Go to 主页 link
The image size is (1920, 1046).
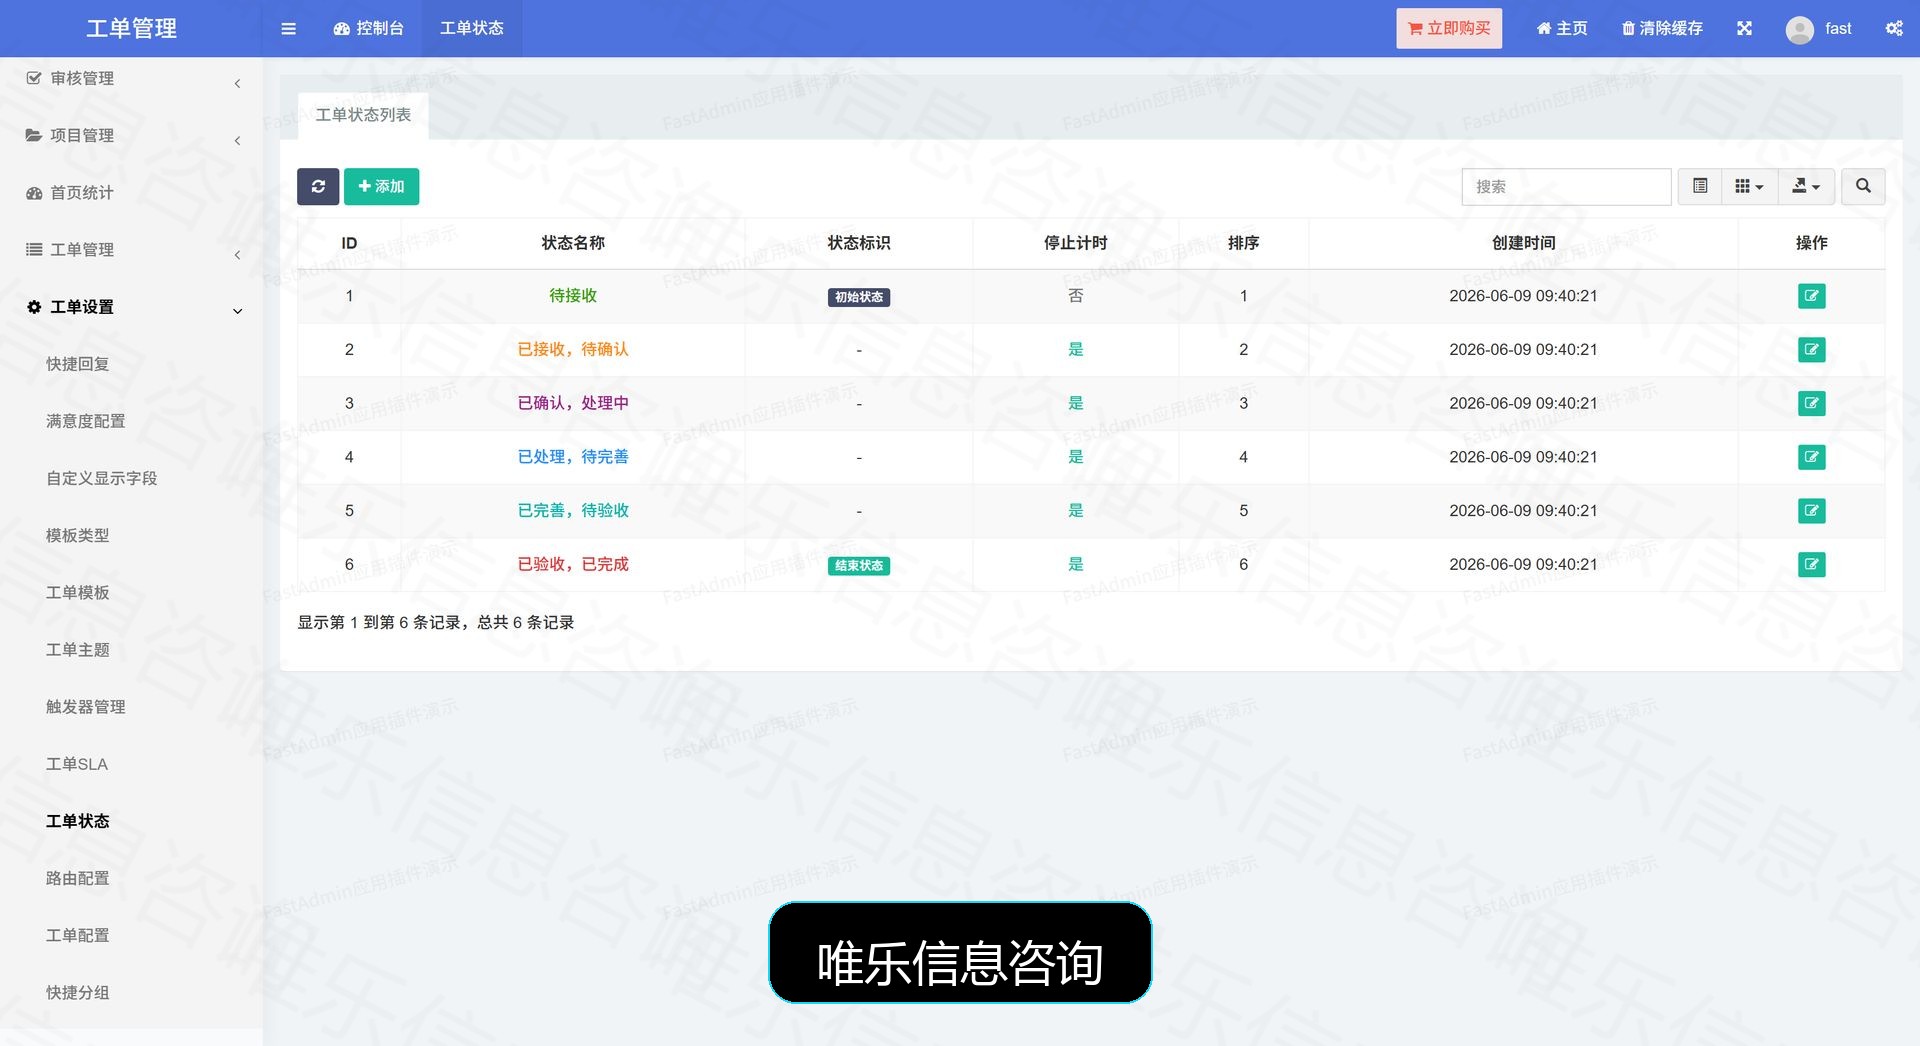click(x=1561, y=28)
